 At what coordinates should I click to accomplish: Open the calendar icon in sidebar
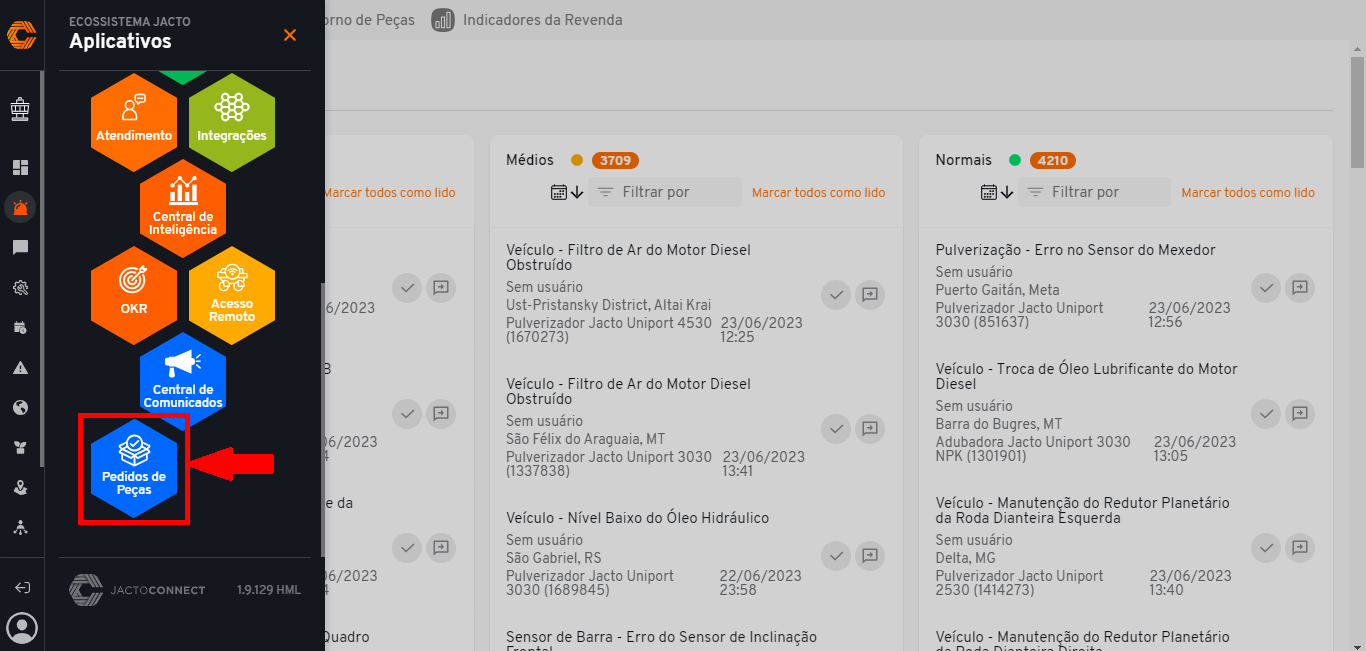(x=21, y=327)
